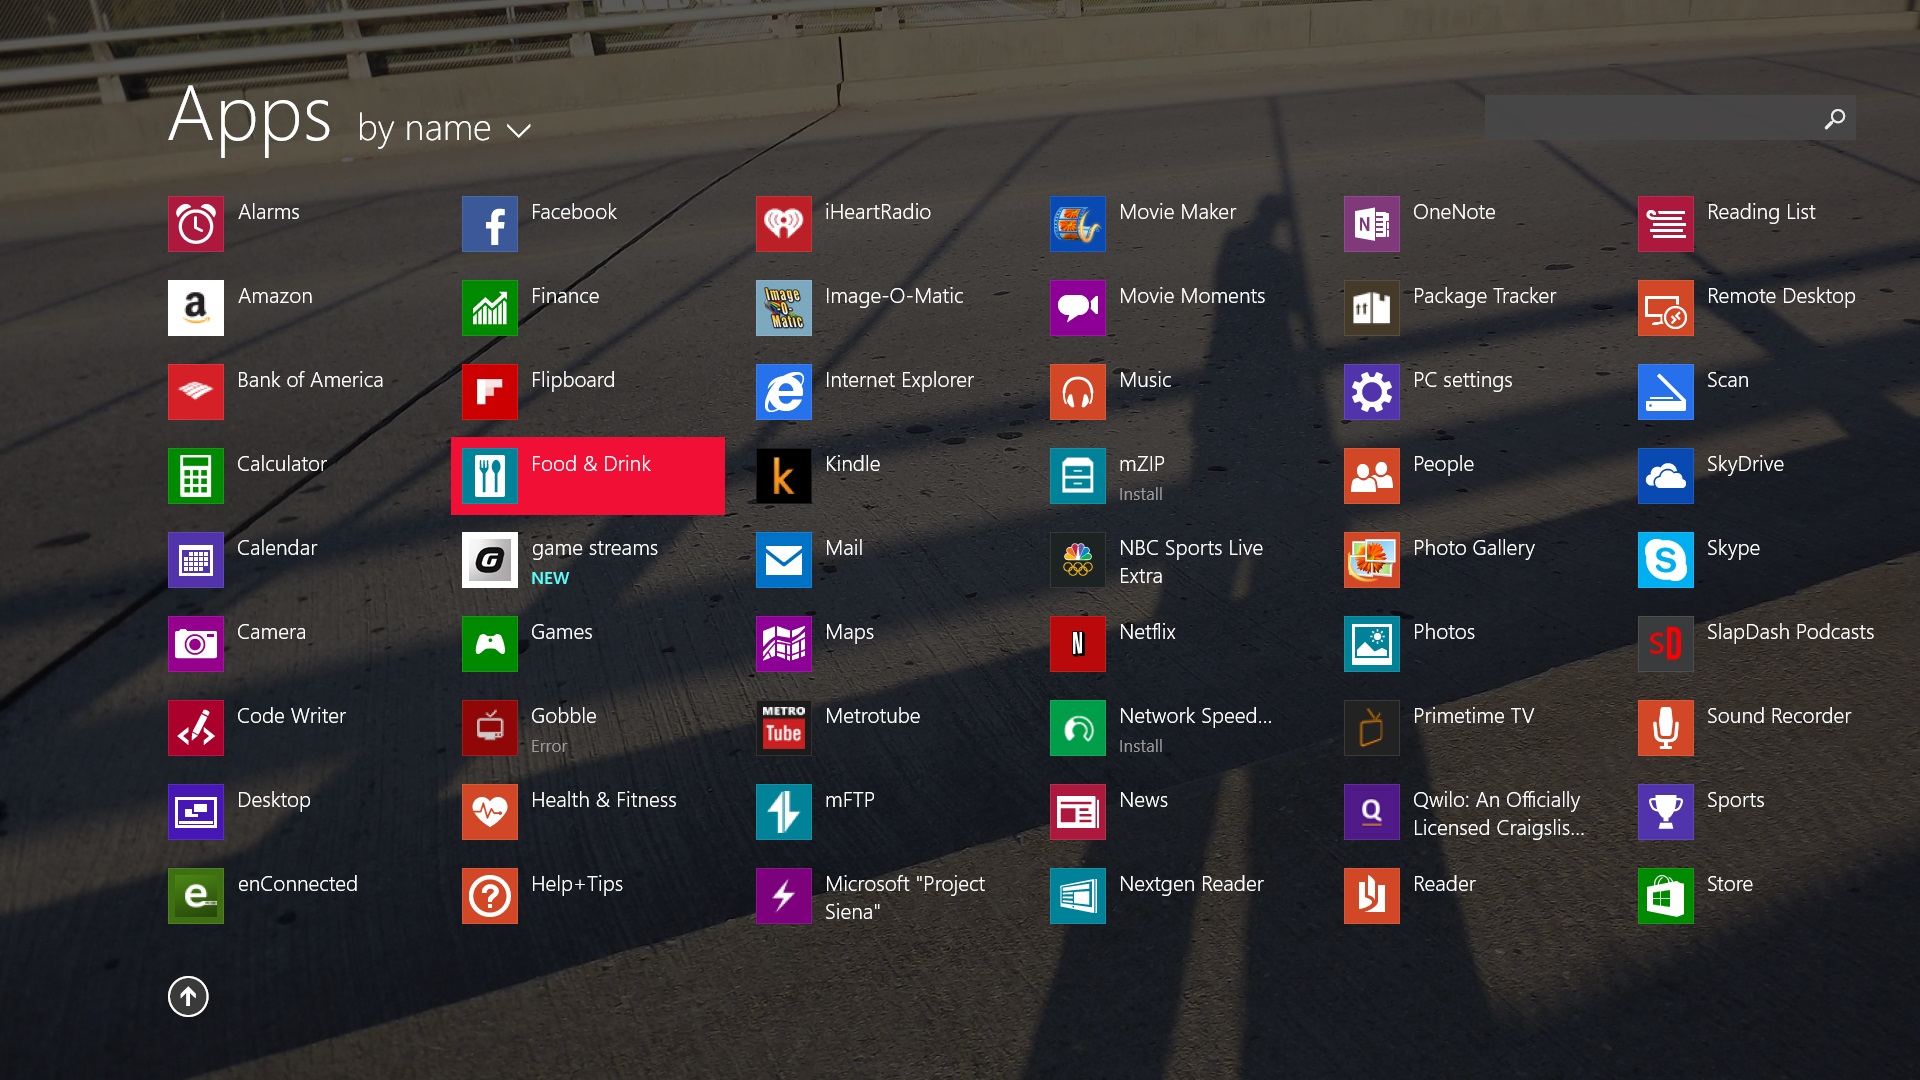Open the Sound Recorder microphone icon
Image resolution: width=1920 pixels, height=1080 pixels.
[x=1666, y=728]
